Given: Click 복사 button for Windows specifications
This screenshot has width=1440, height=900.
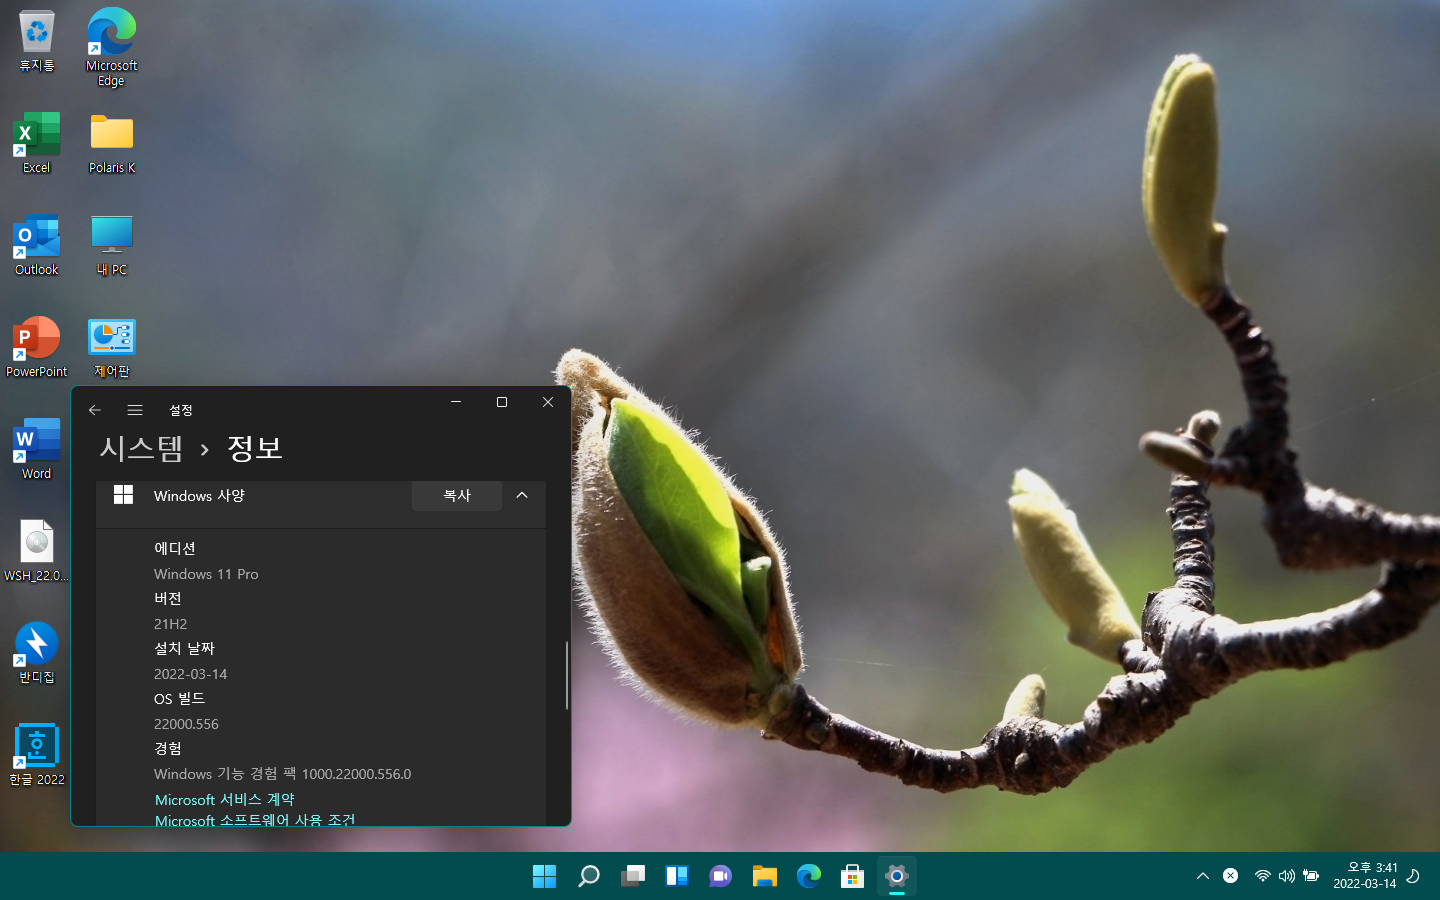Looking at the screenshot, I should (x=457, y=495).
